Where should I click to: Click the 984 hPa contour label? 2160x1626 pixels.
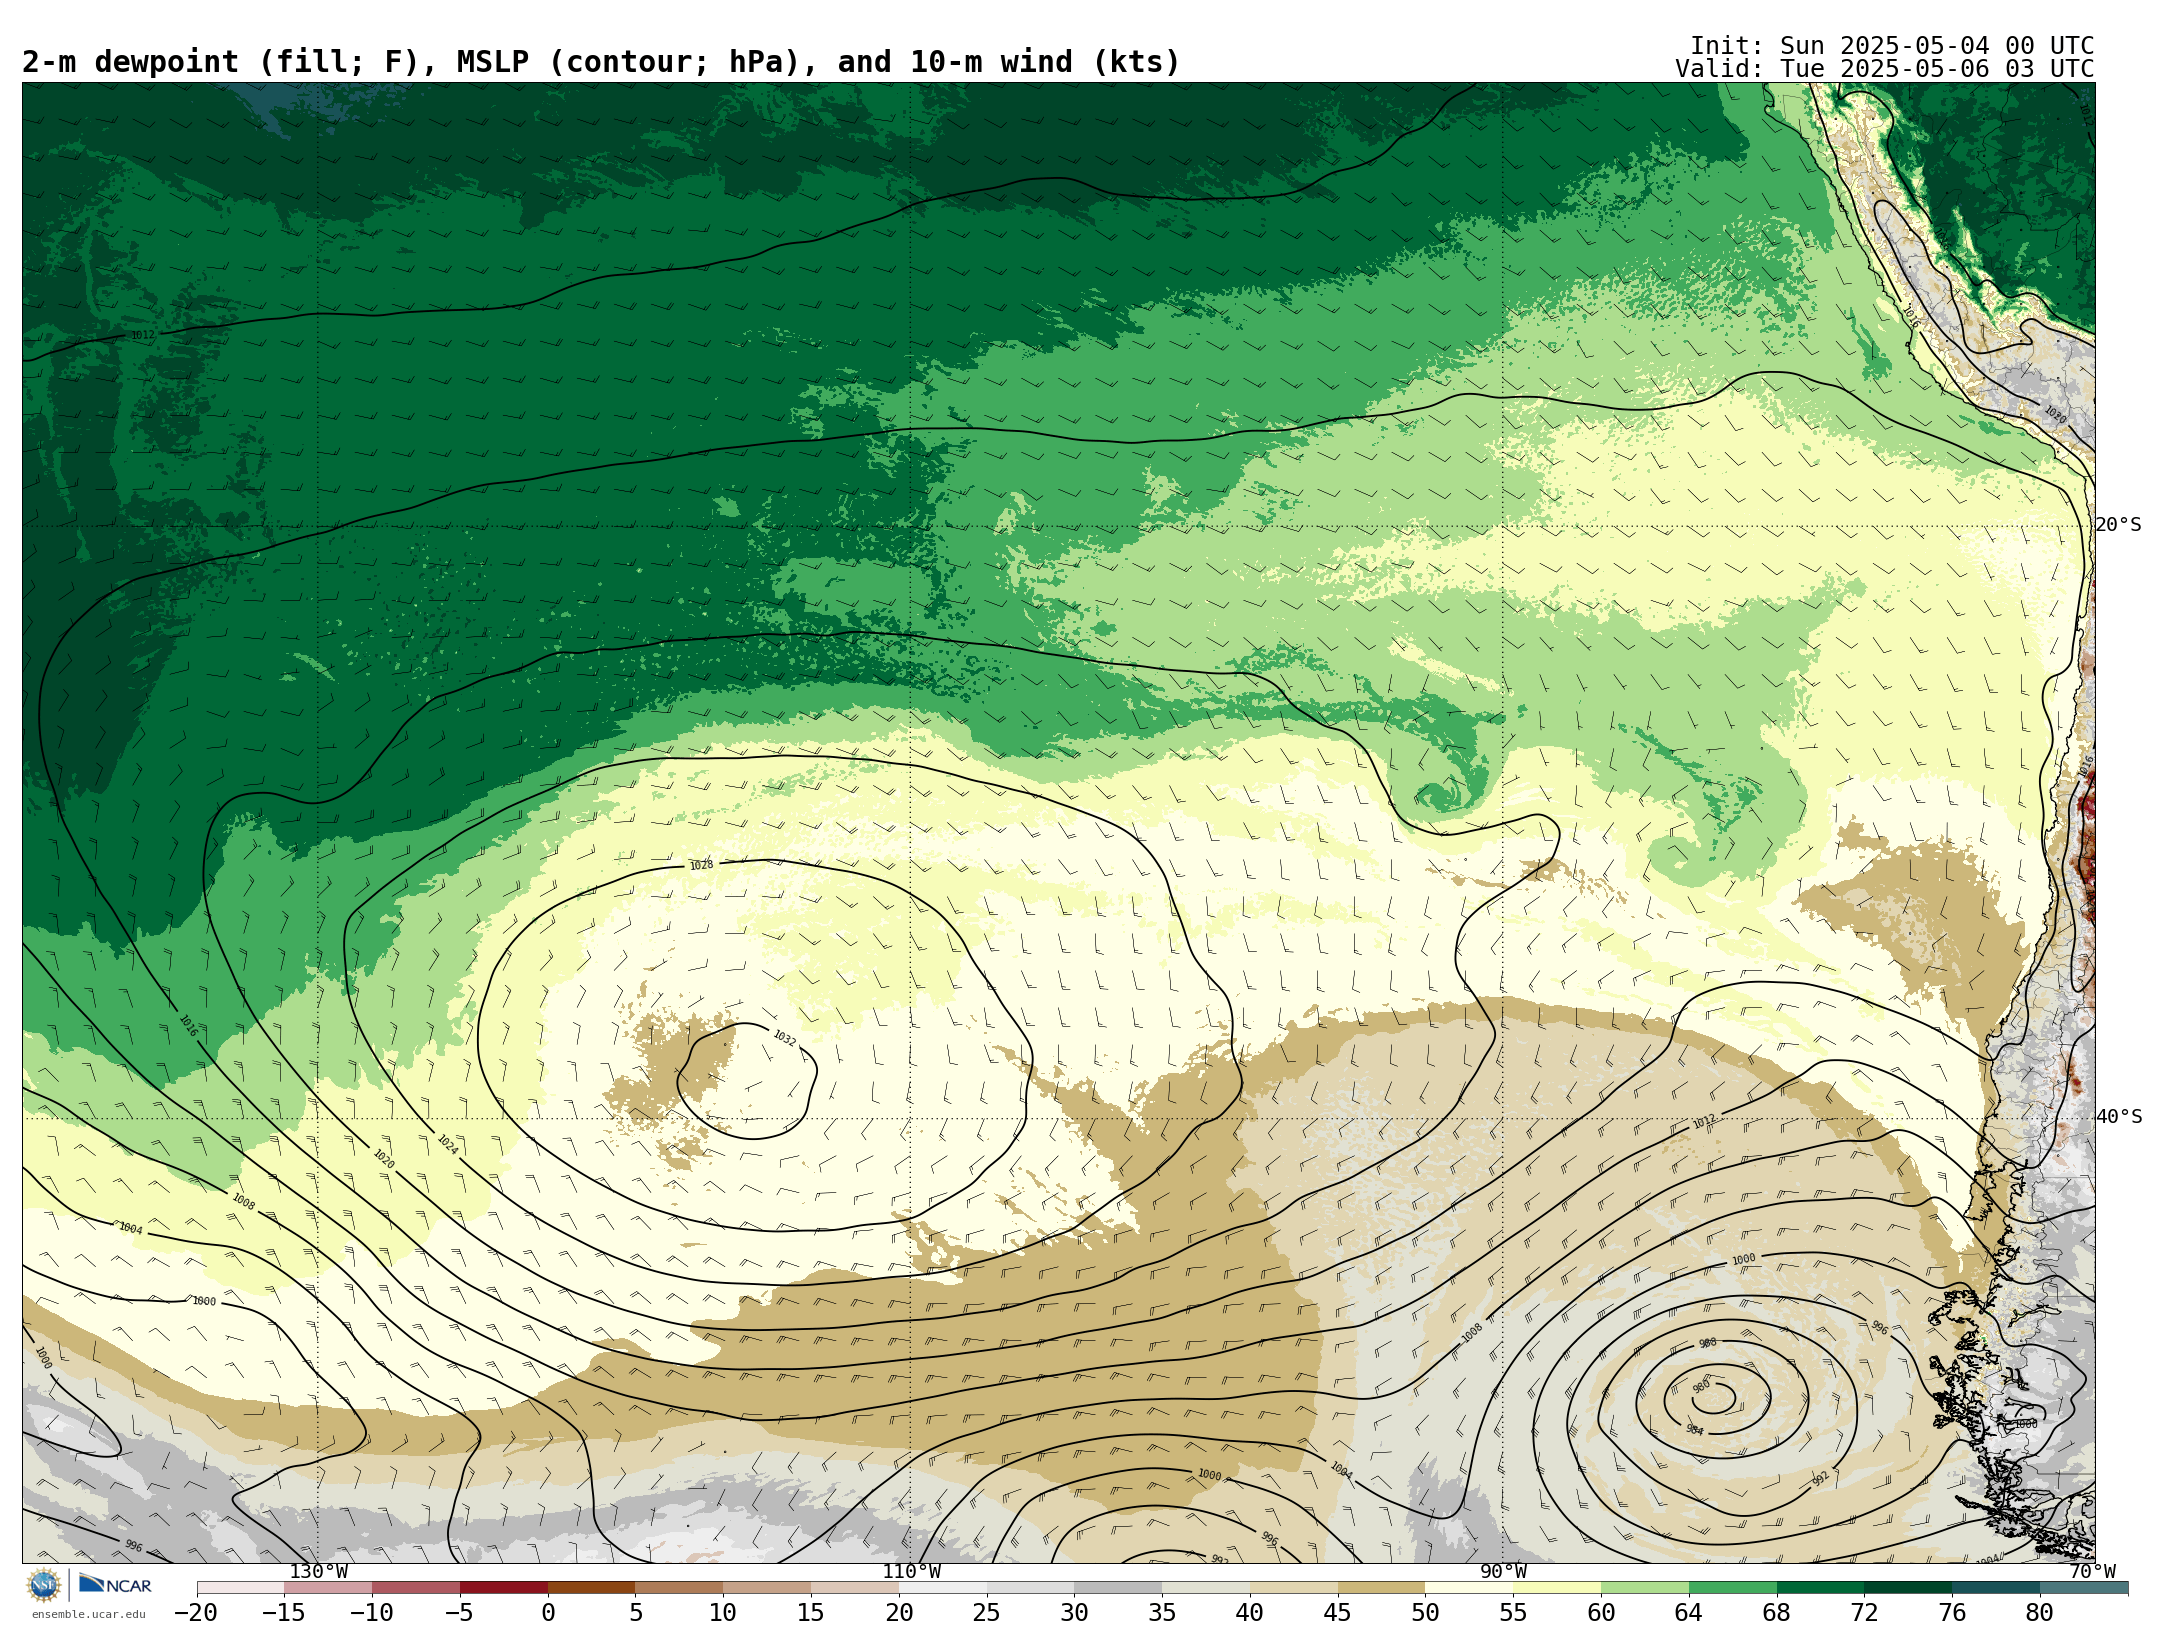pos(1694,1430)
